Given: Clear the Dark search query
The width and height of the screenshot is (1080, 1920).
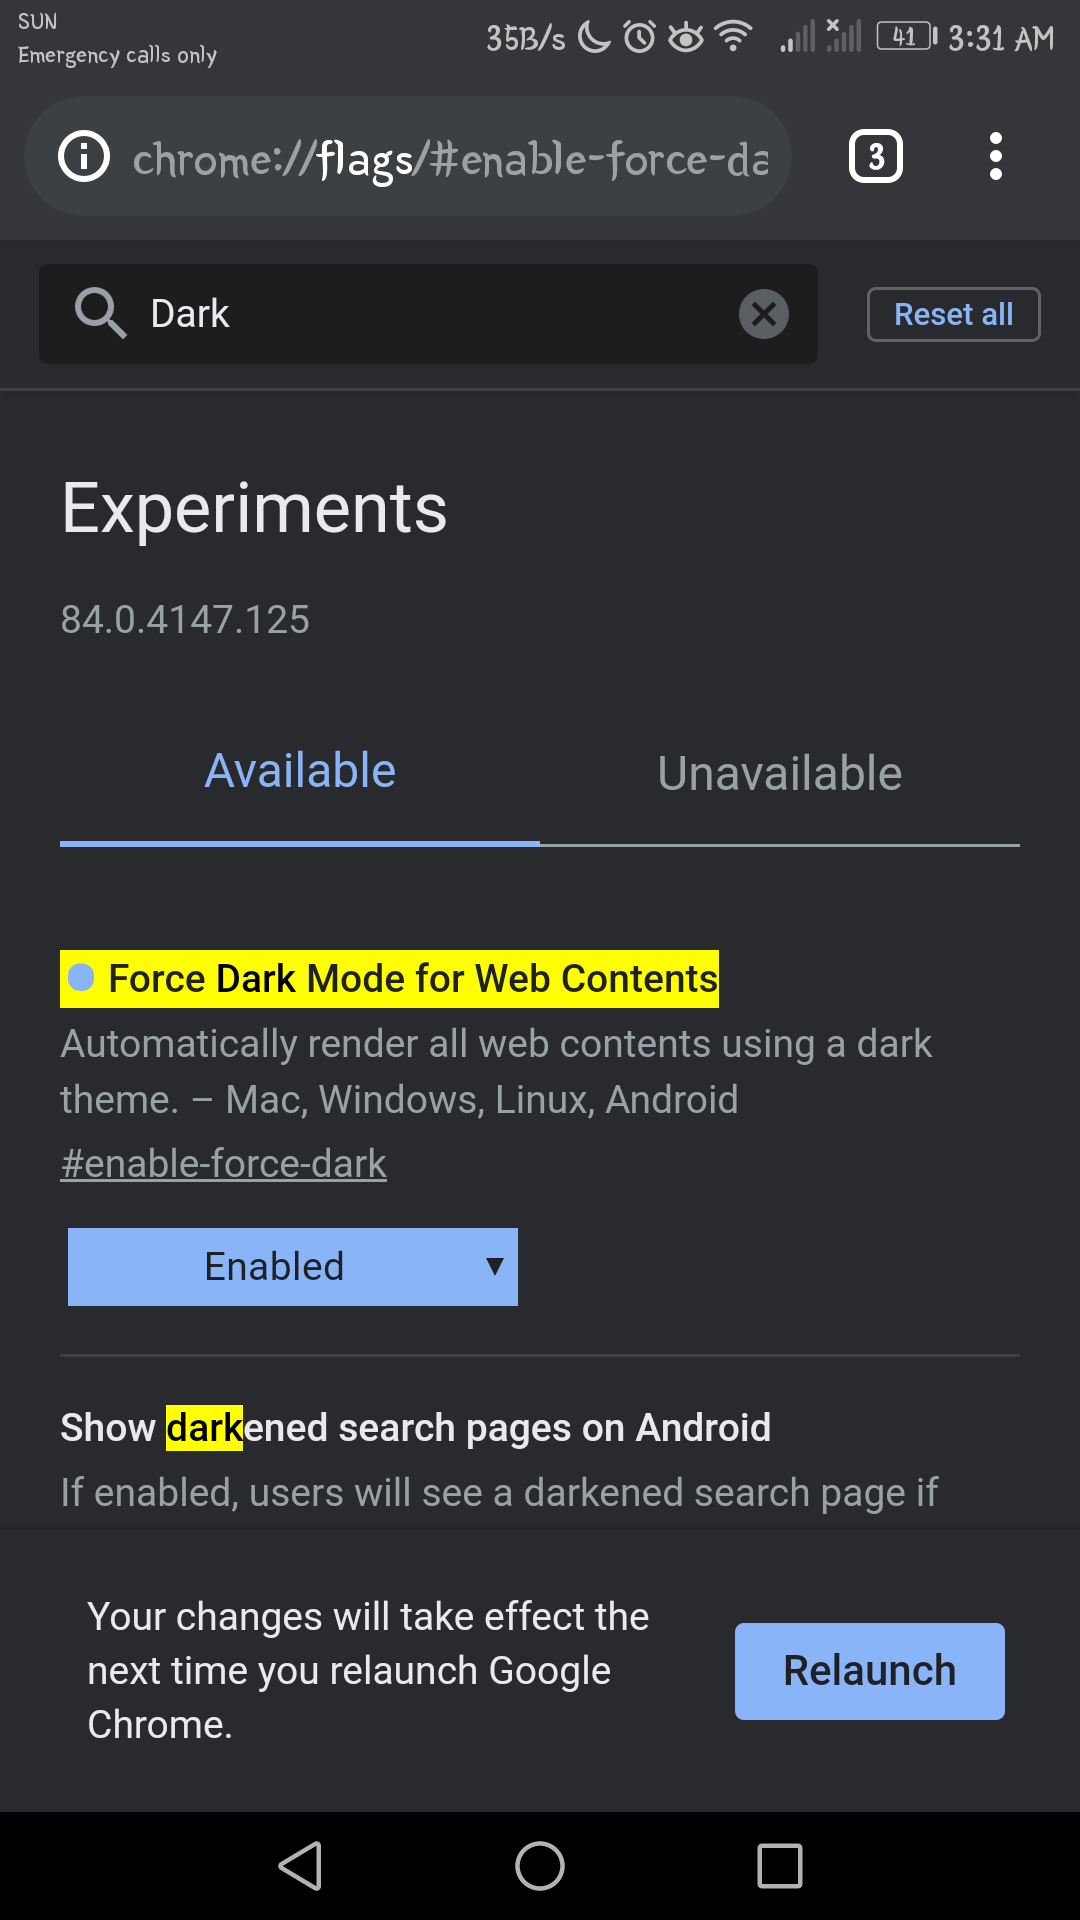Looking at the screenshot, I should (764, 314).
